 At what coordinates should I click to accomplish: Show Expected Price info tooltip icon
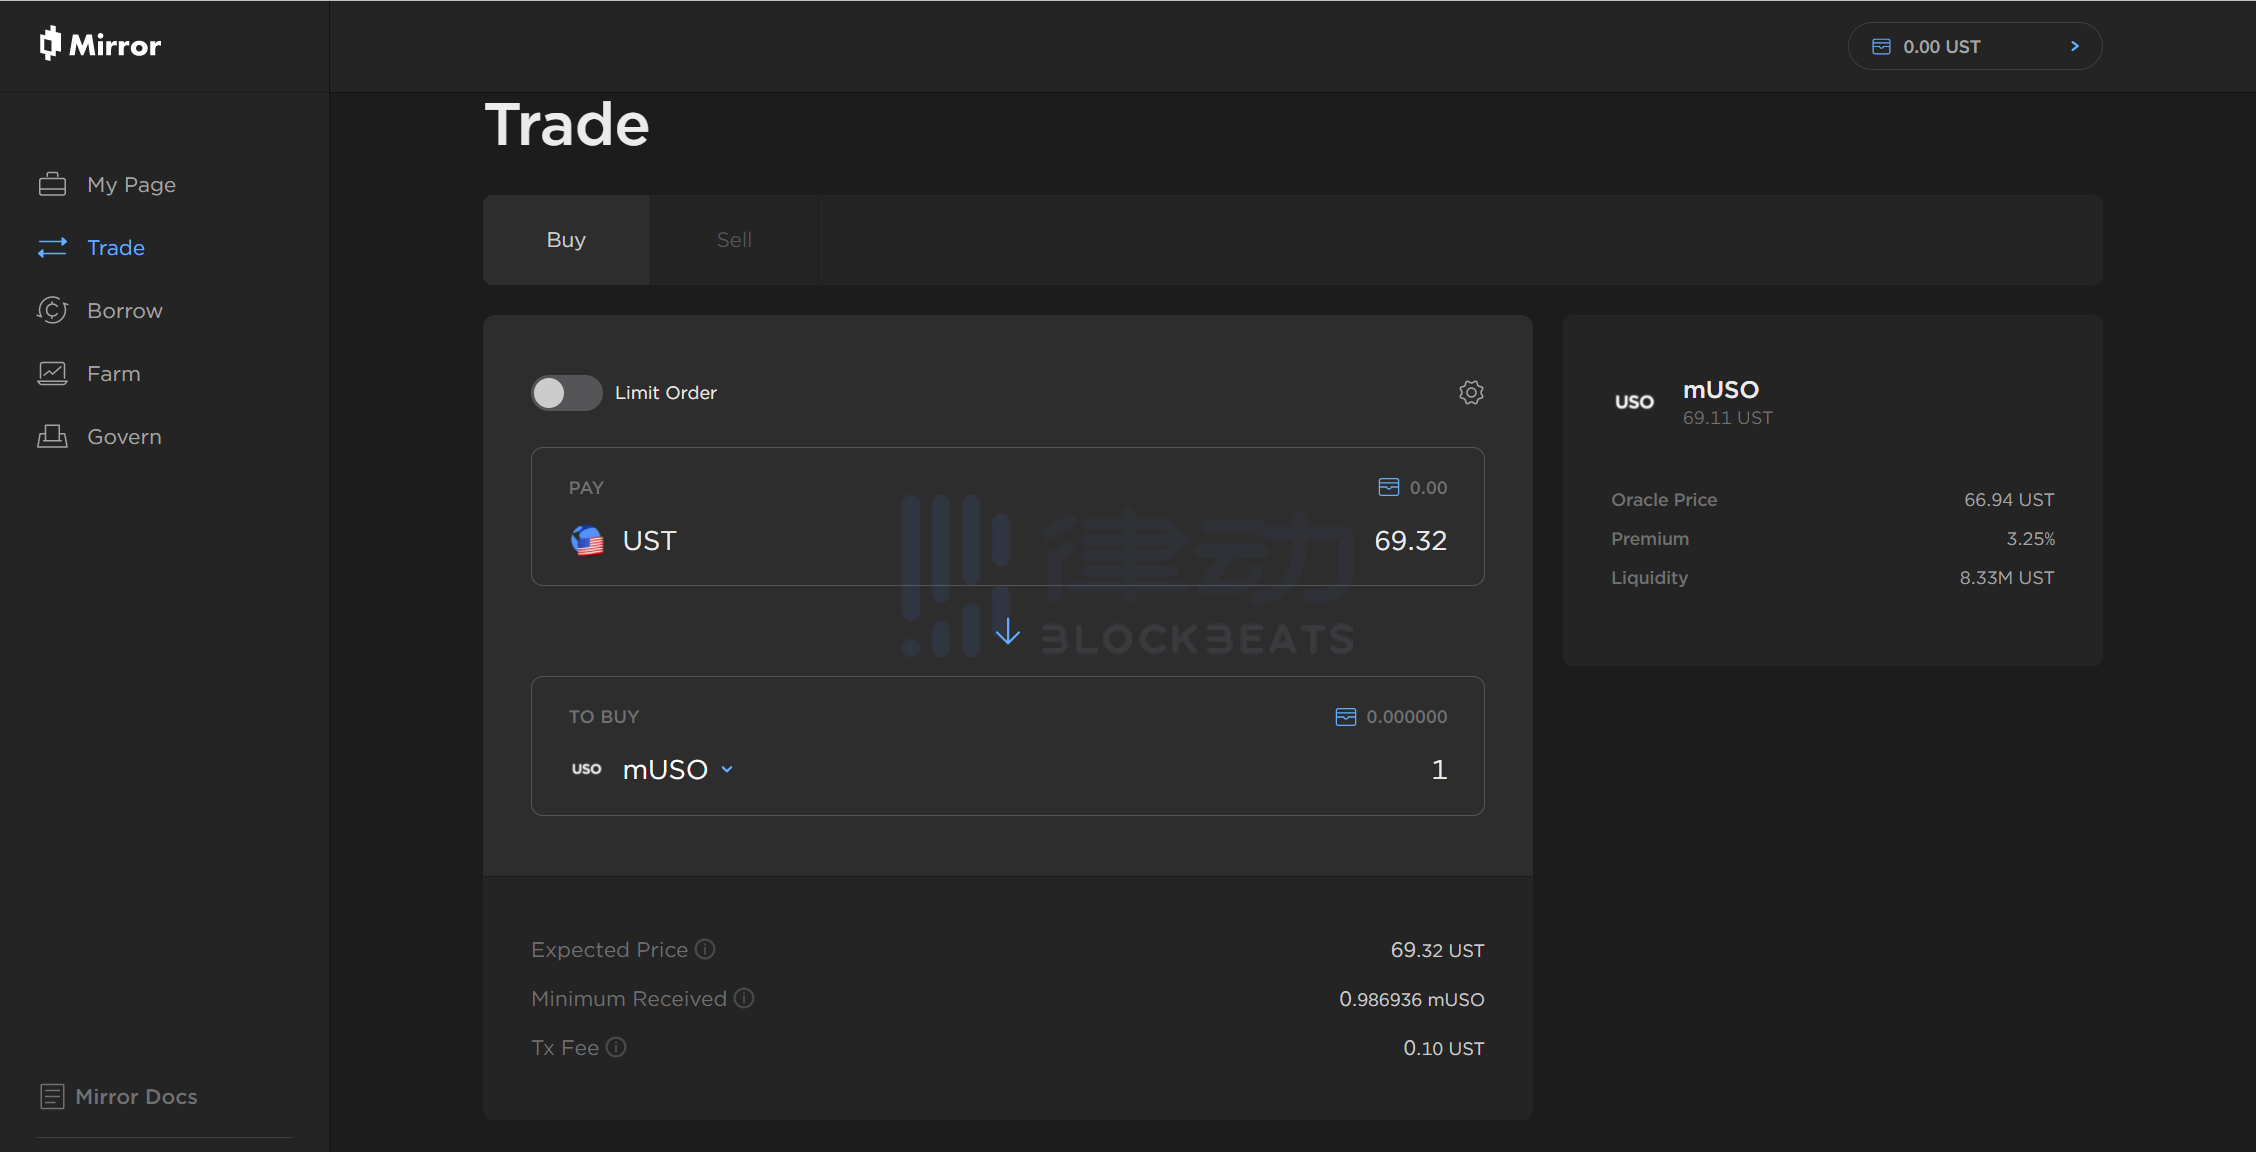[x=705, y=949]
